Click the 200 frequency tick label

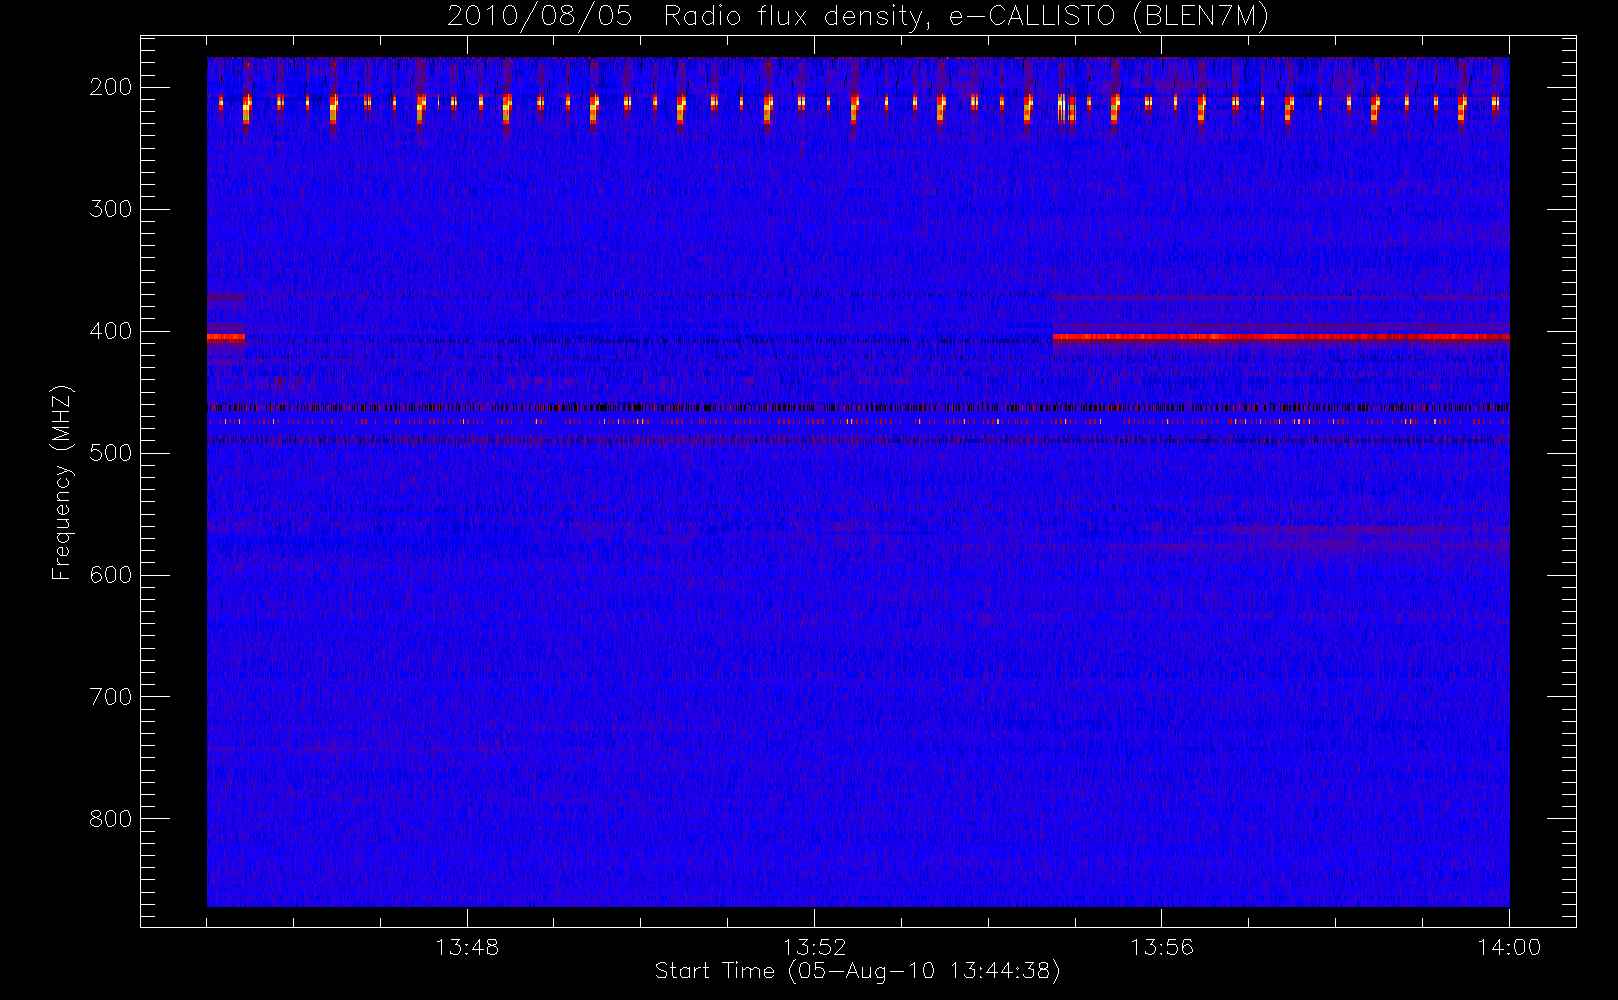[111, 87]
